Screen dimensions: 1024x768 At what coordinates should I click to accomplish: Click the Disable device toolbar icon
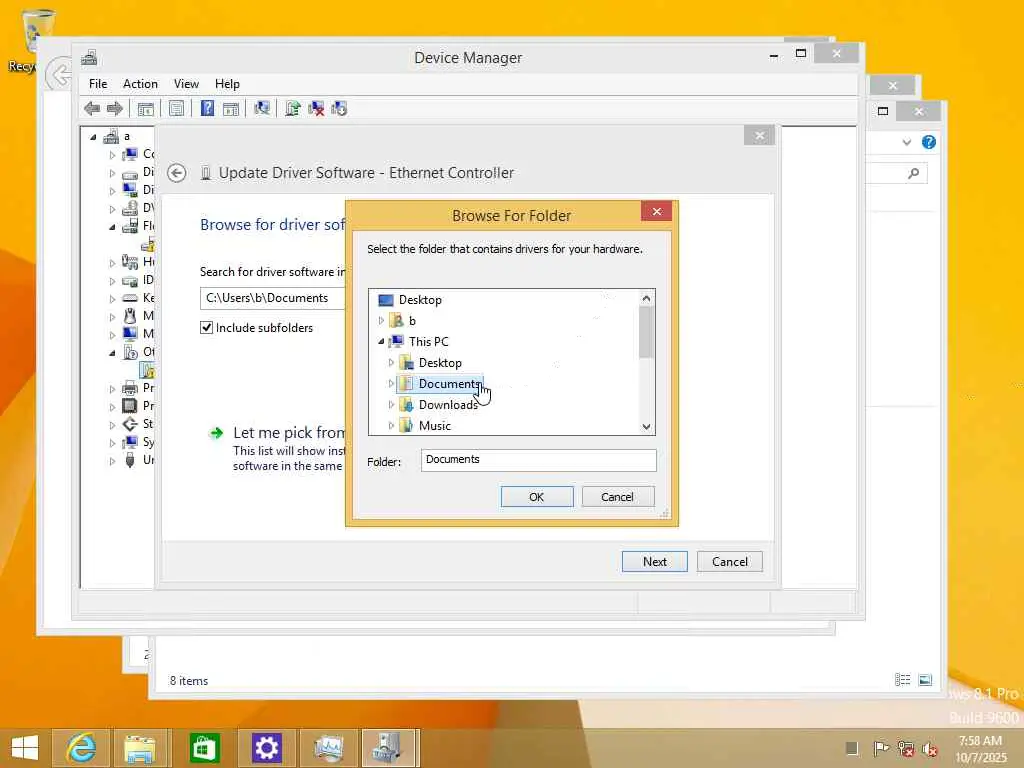pyautogui.click(x=339, y=108)
